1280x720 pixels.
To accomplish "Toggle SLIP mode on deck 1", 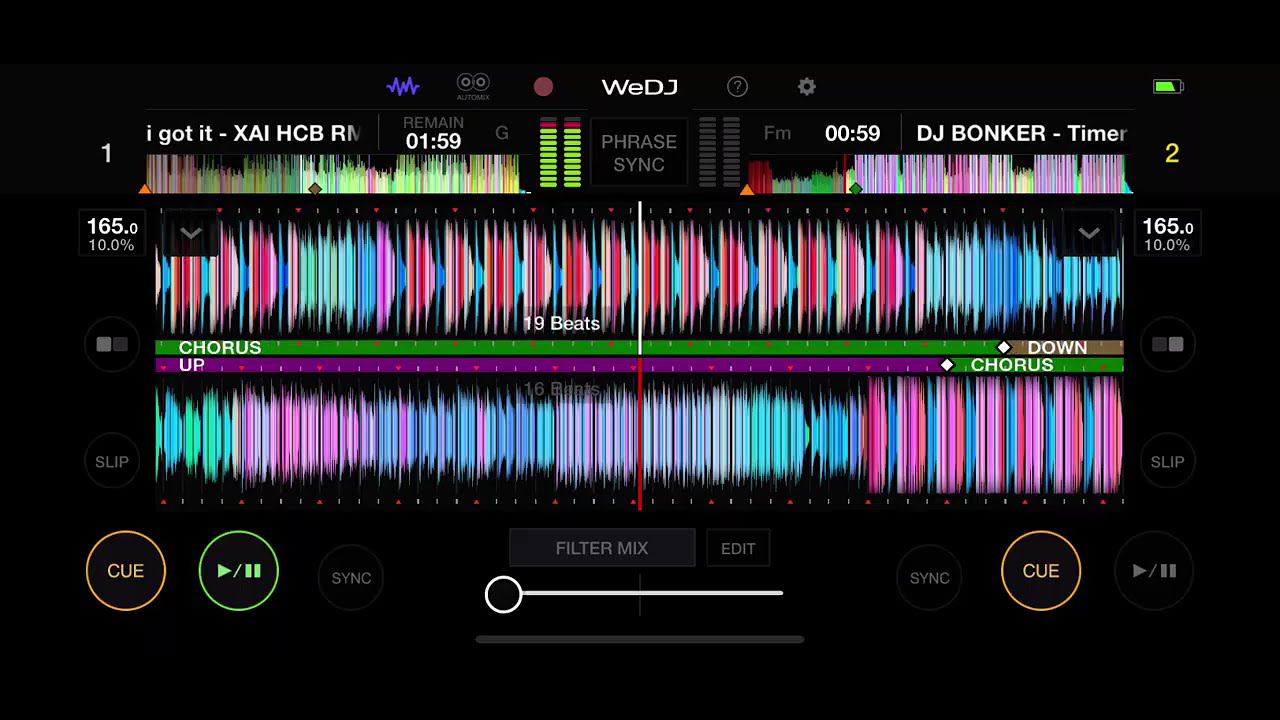I will (x=112, y=462).
